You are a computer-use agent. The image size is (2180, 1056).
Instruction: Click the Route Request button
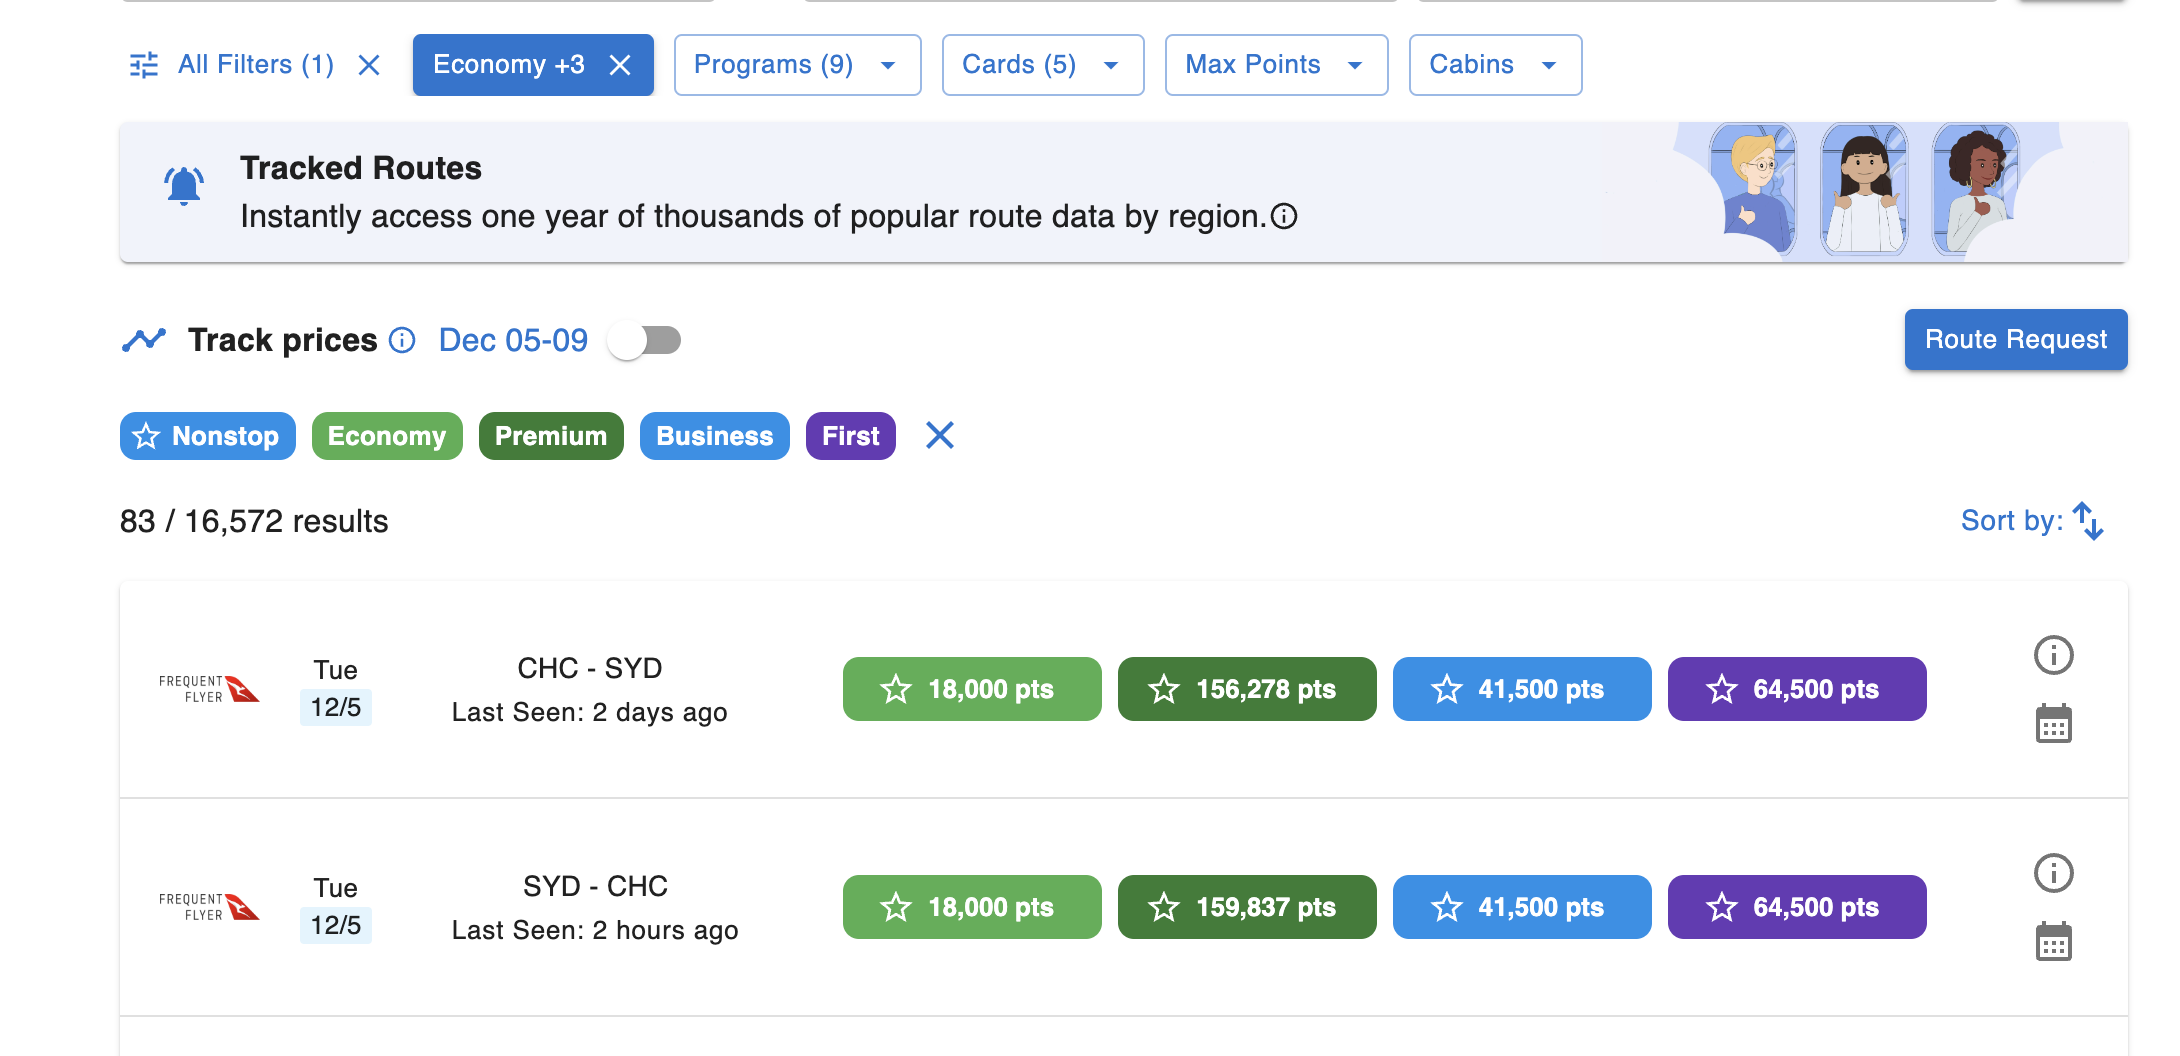click(x=2015, y=340)
